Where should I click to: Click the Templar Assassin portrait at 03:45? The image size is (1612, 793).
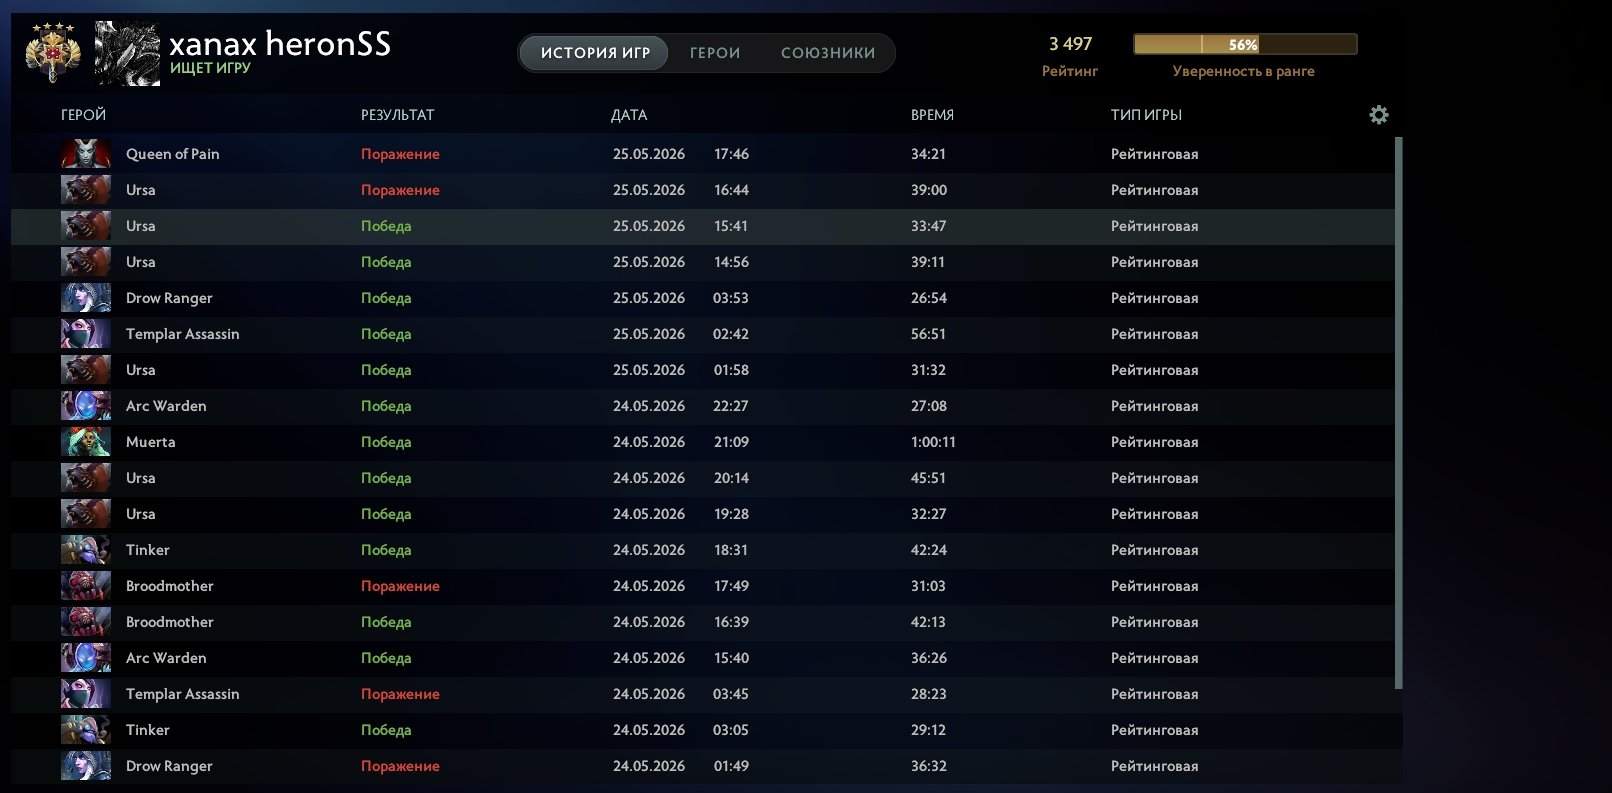click(86, 694)
